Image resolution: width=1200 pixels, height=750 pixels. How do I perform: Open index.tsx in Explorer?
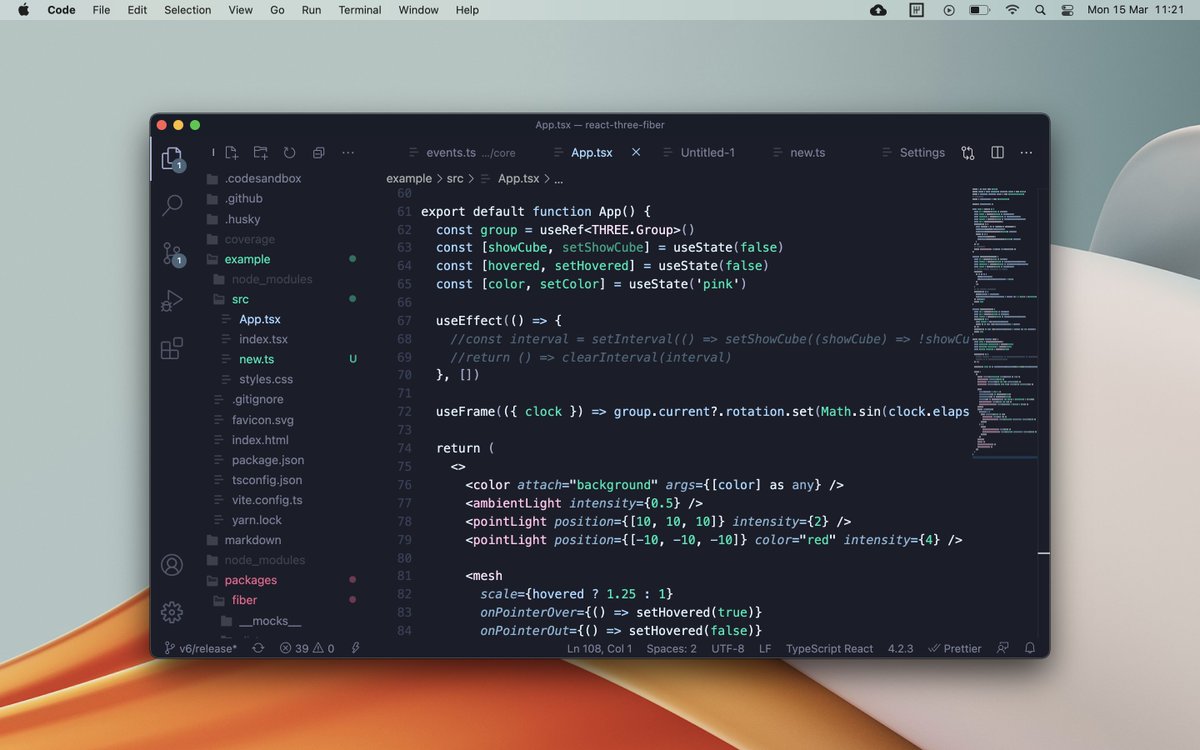click(x=263, y=339)
